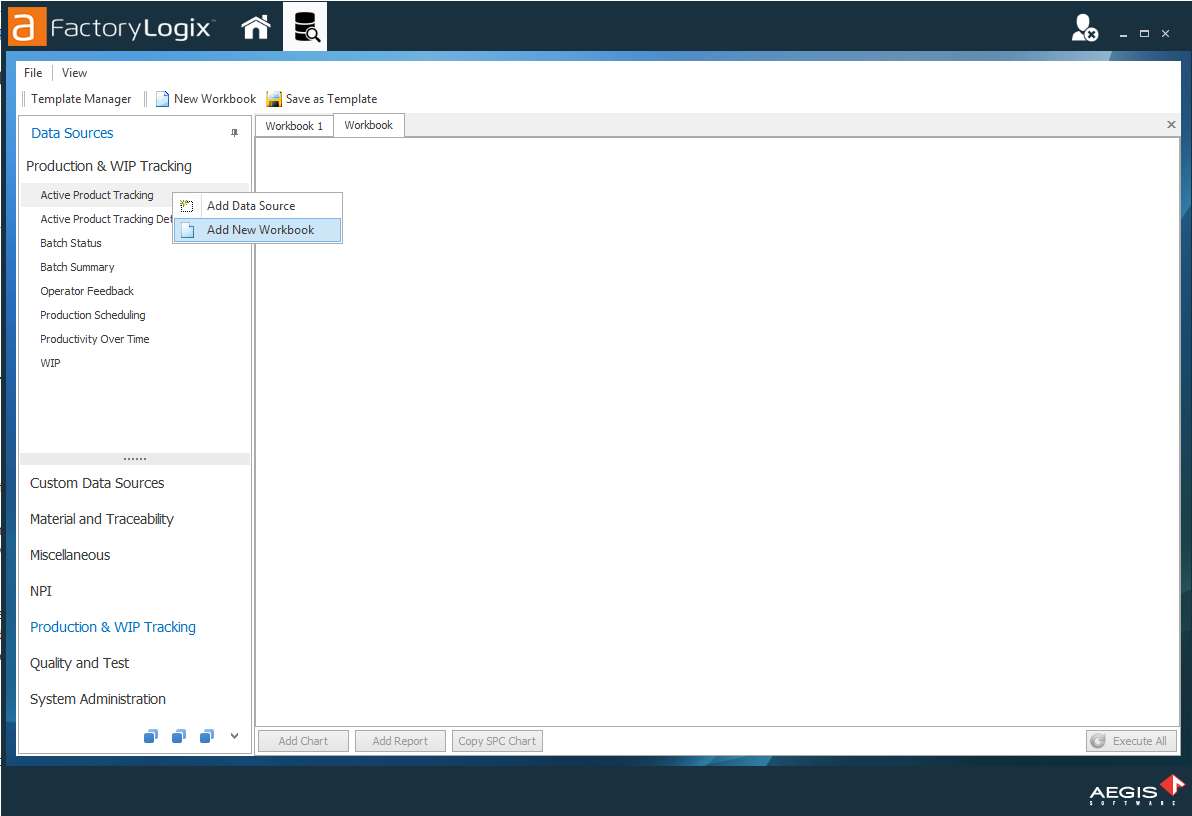This screenshot has width=1192, height=816.
Task: Click the Add Chart button
Action: [x=302, y=740]
